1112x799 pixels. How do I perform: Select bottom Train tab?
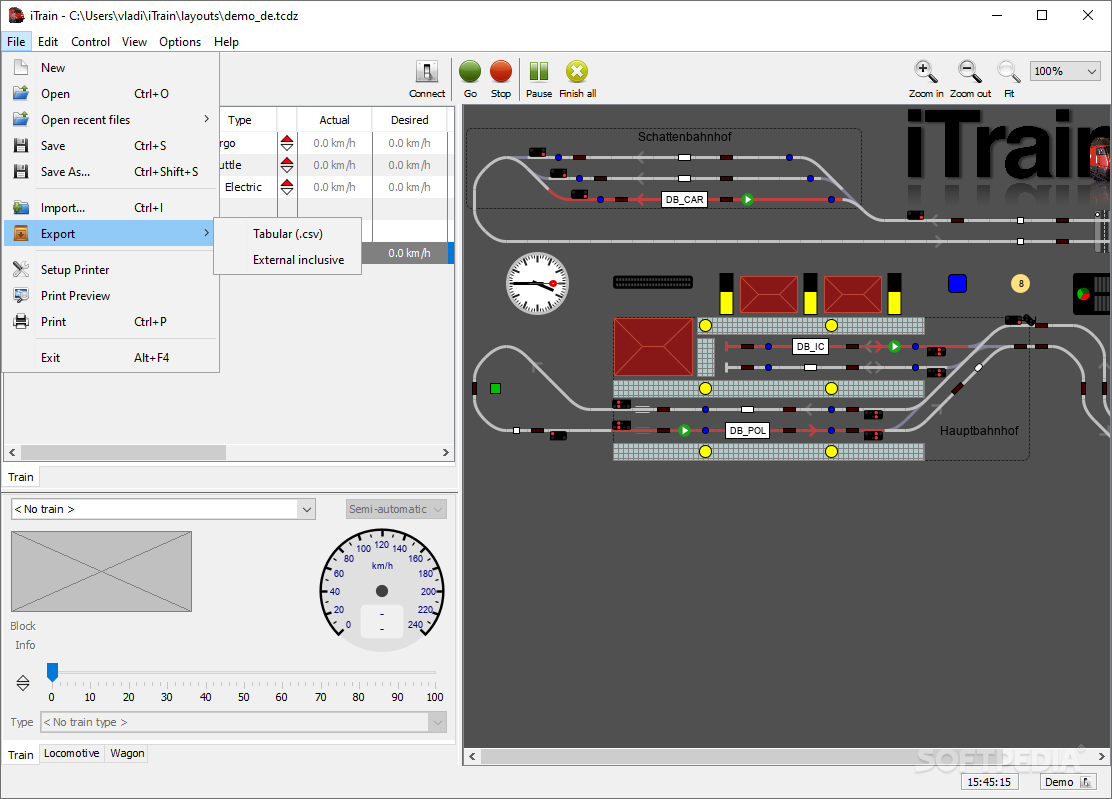click(x=21, y=754)
